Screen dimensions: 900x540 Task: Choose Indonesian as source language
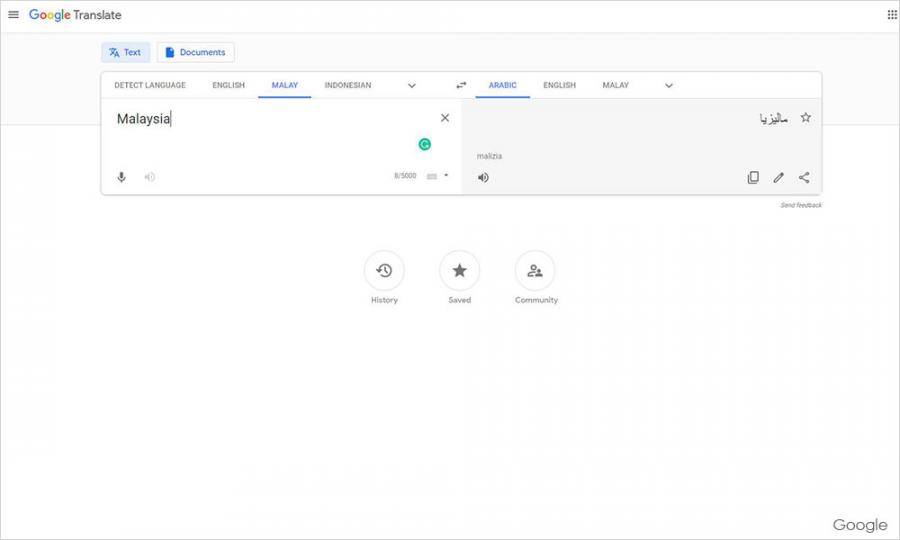pos(347,86)
